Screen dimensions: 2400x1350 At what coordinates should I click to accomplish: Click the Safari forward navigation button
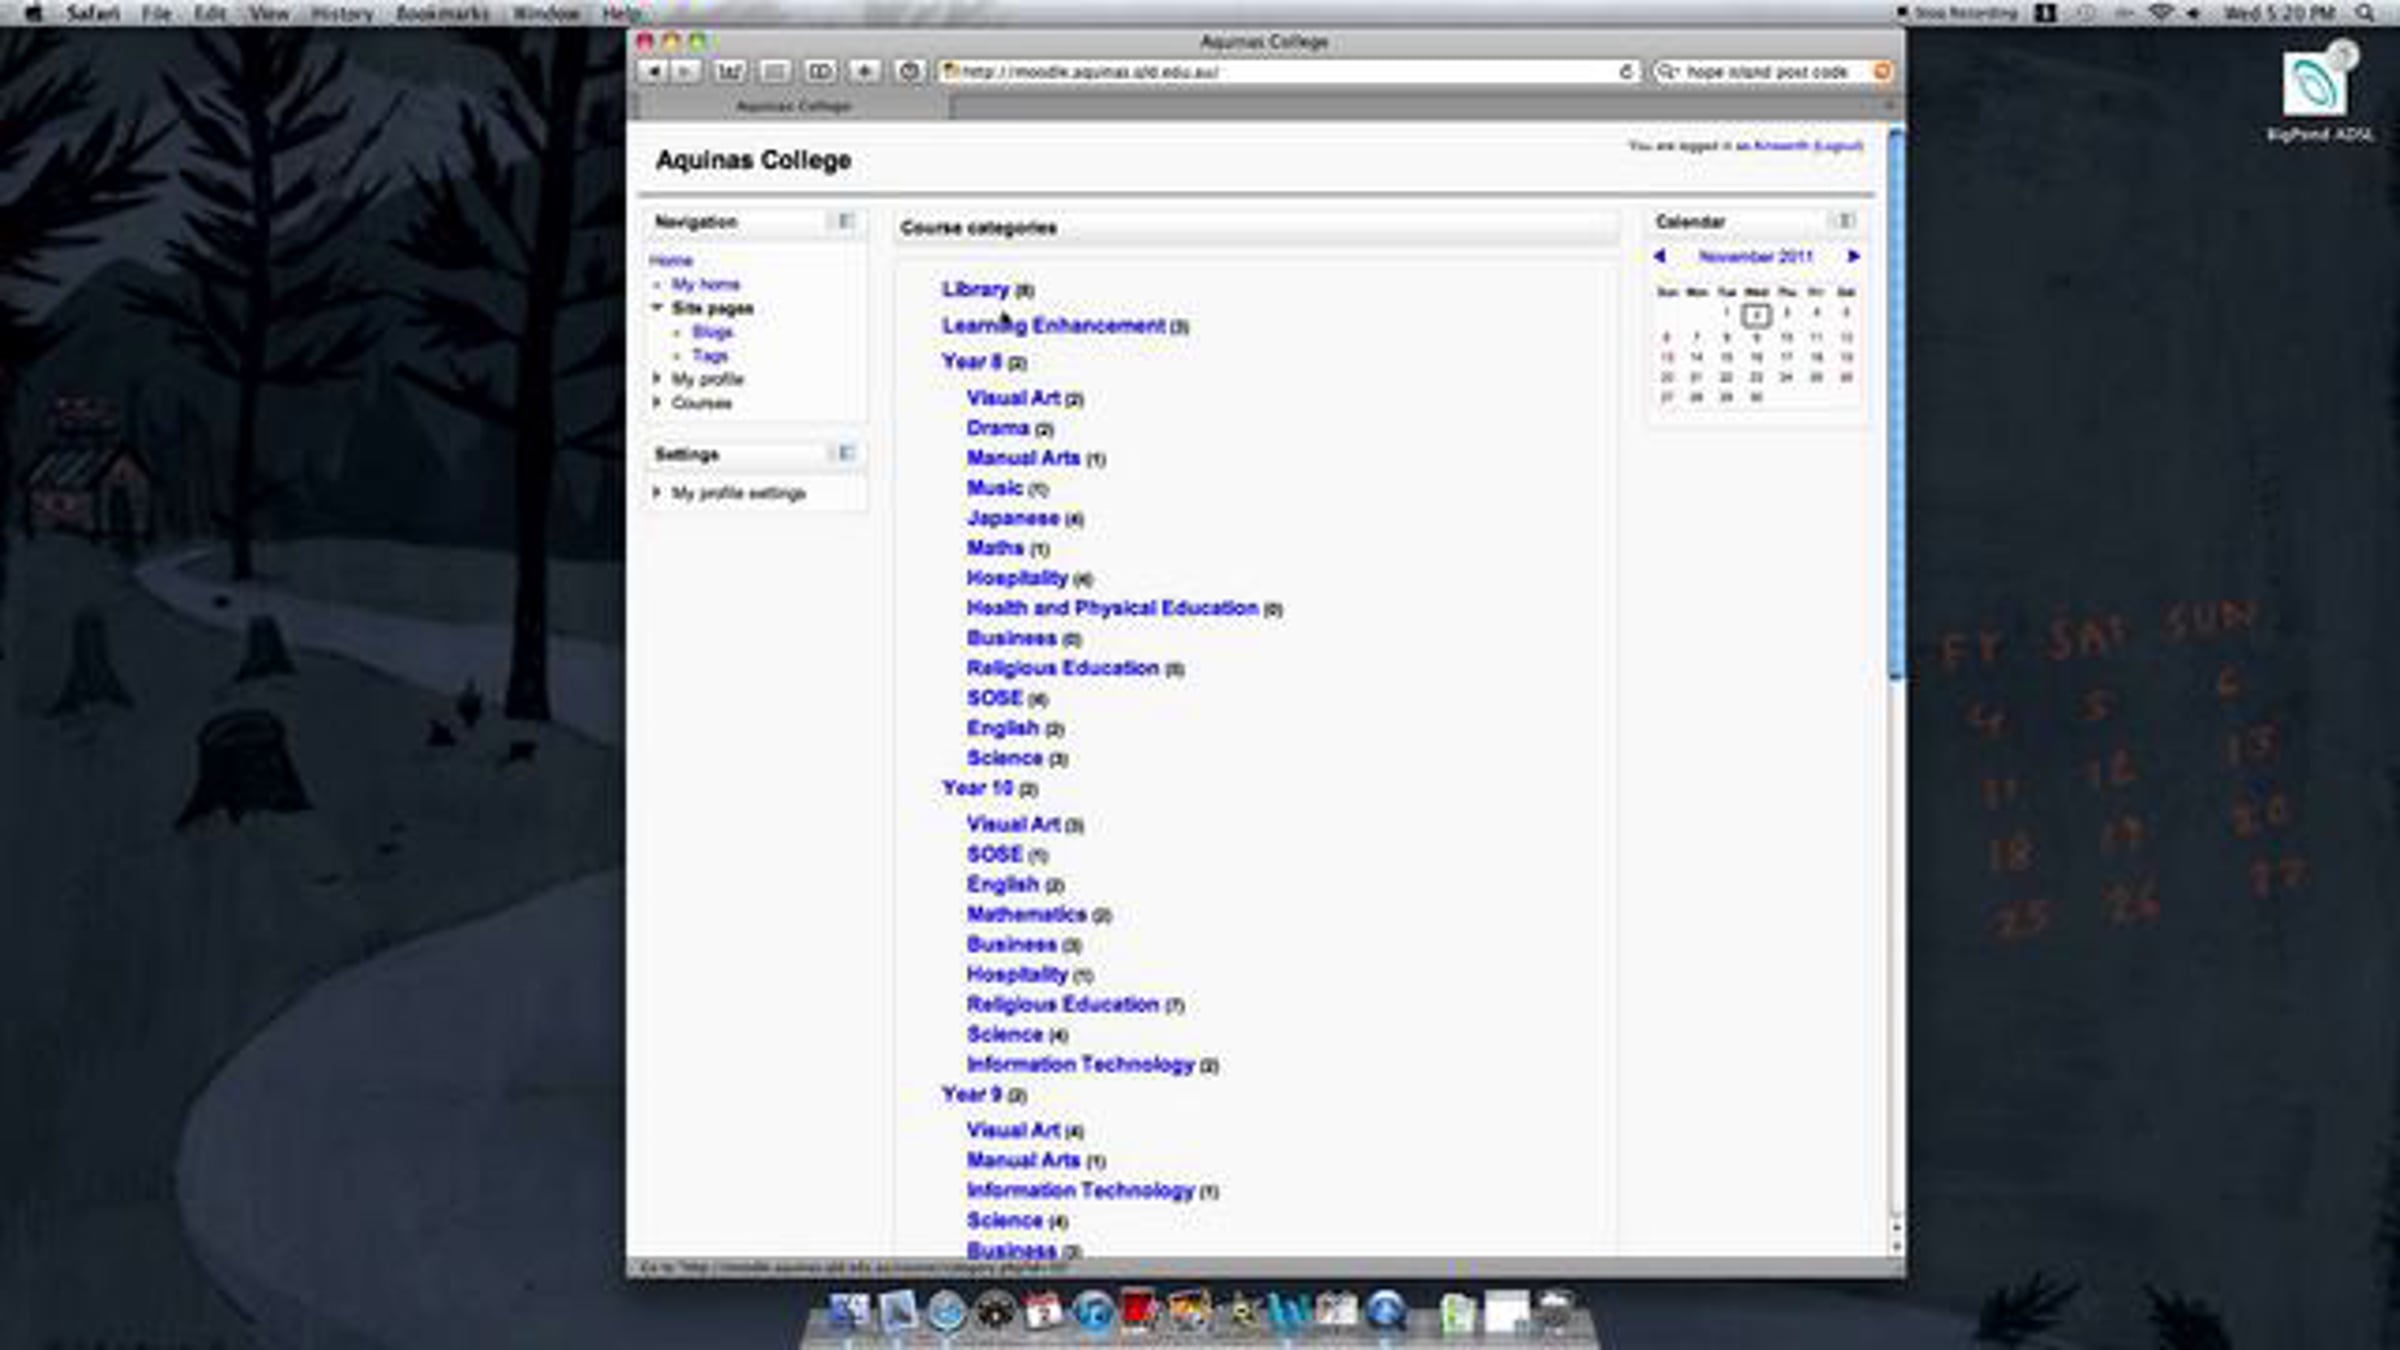click(685, 71)
